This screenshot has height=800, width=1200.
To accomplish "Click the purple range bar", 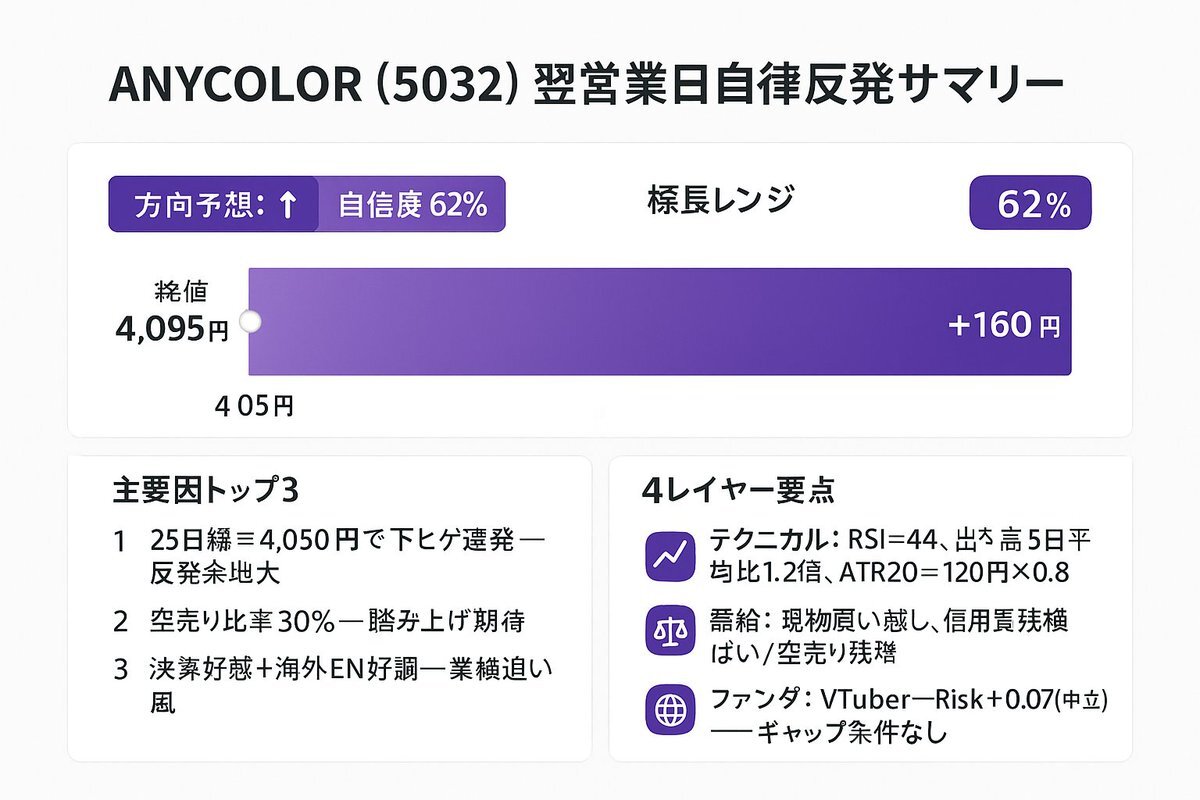I will 659,322.
